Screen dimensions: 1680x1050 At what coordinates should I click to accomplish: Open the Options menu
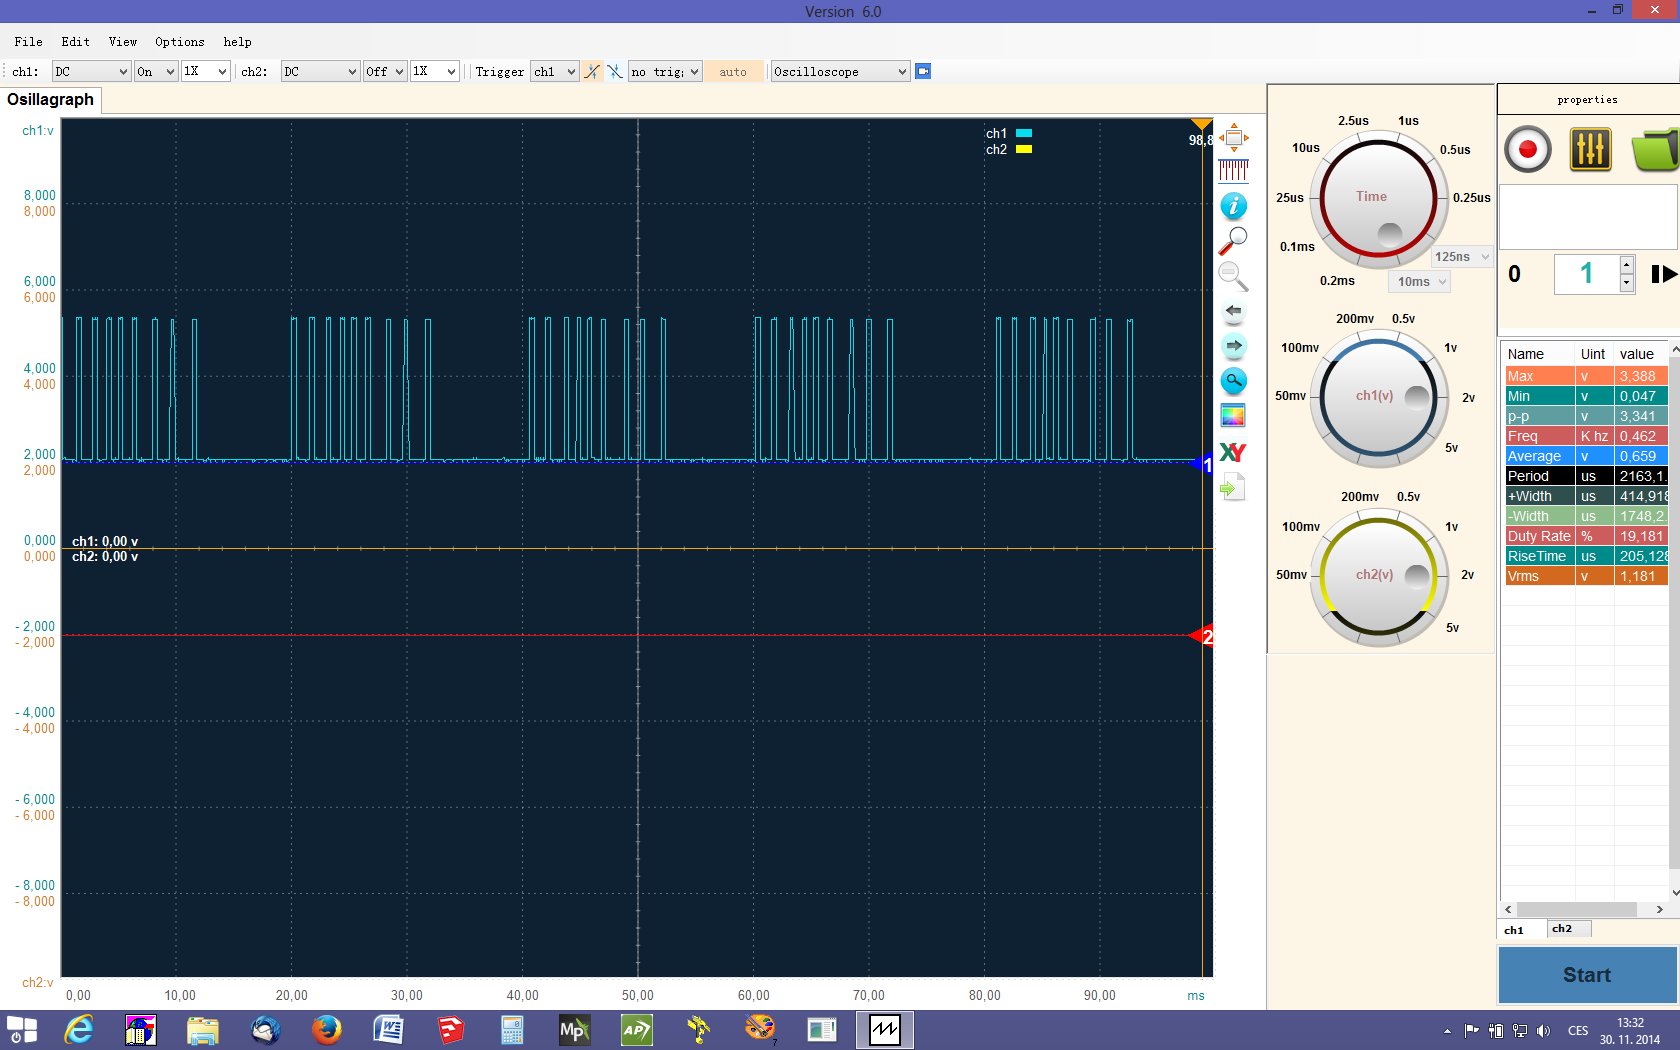(x=179, y=42)
